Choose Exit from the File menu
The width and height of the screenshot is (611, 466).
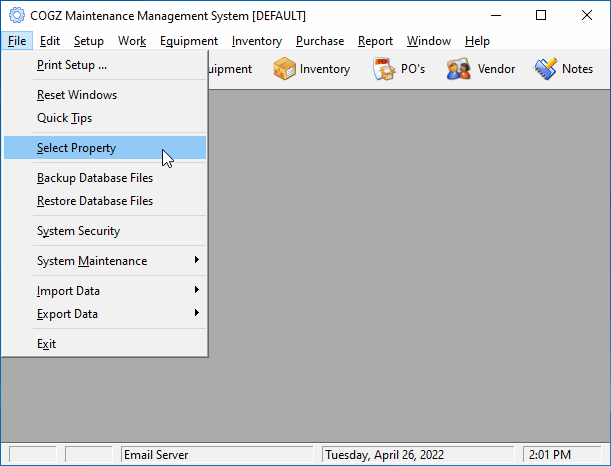point(105,344)
